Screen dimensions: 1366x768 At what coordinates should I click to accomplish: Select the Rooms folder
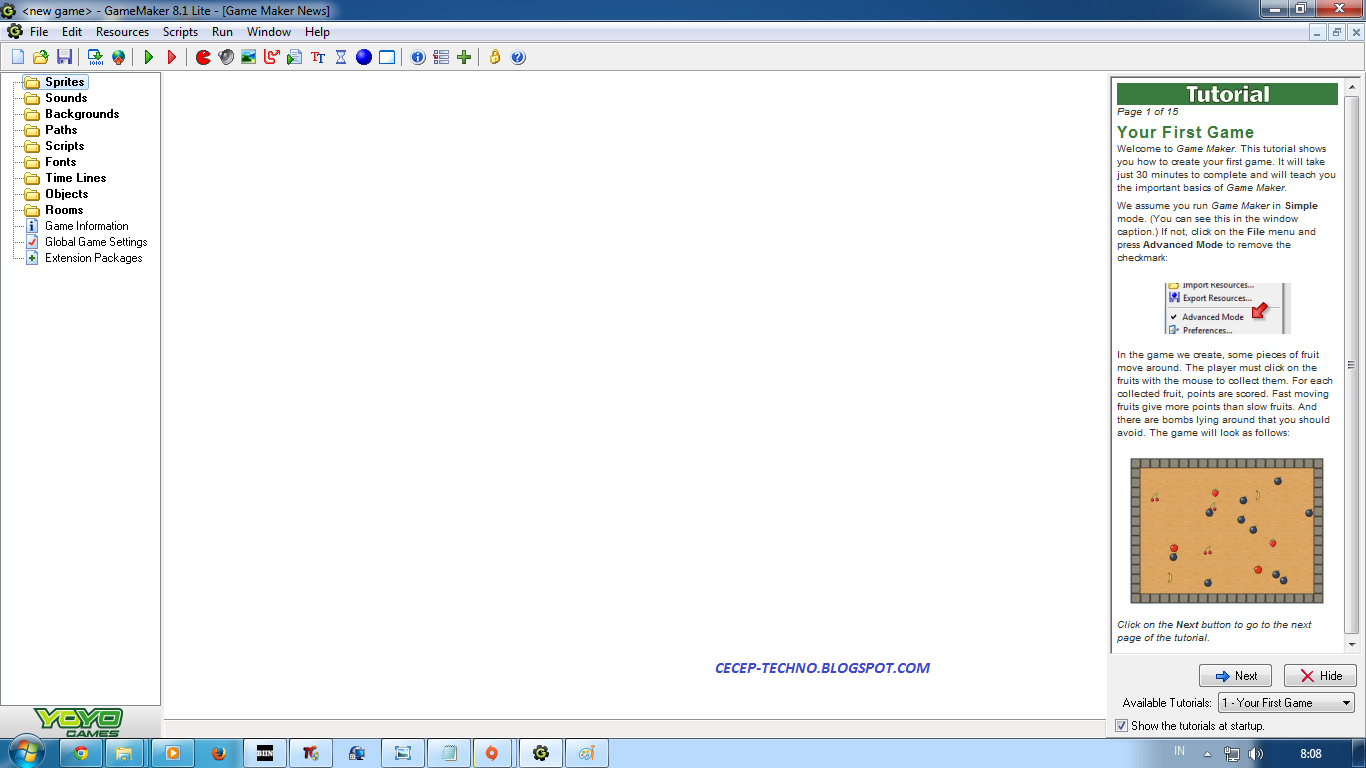coord(64,210)
